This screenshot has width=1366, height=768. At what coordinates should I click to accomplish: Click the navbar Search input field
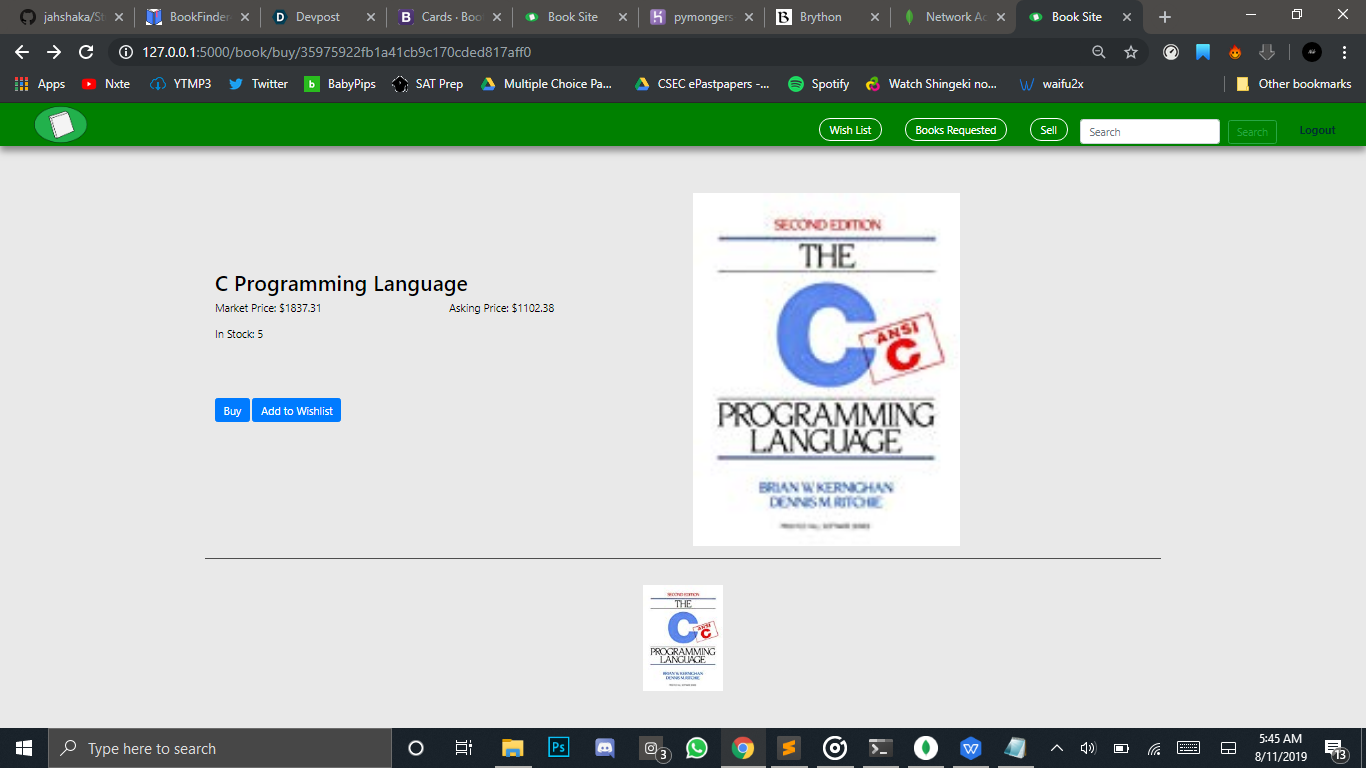click(x=1150, y=131)
